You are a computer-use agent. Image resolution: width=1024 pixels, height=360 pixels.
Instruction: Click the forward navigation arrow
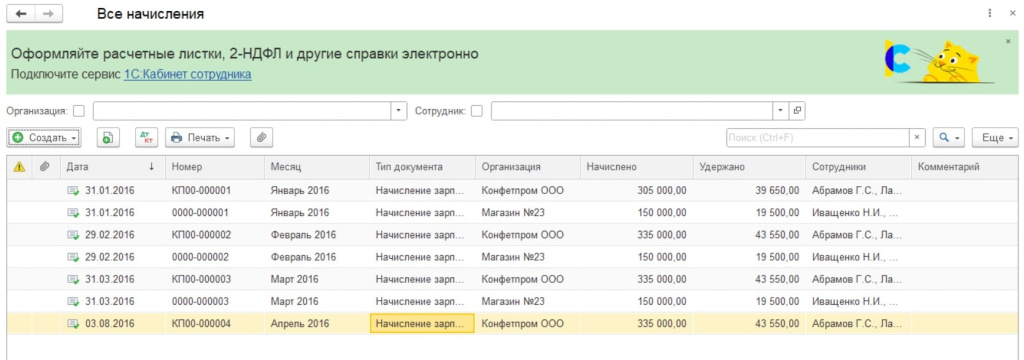(48, 14)
